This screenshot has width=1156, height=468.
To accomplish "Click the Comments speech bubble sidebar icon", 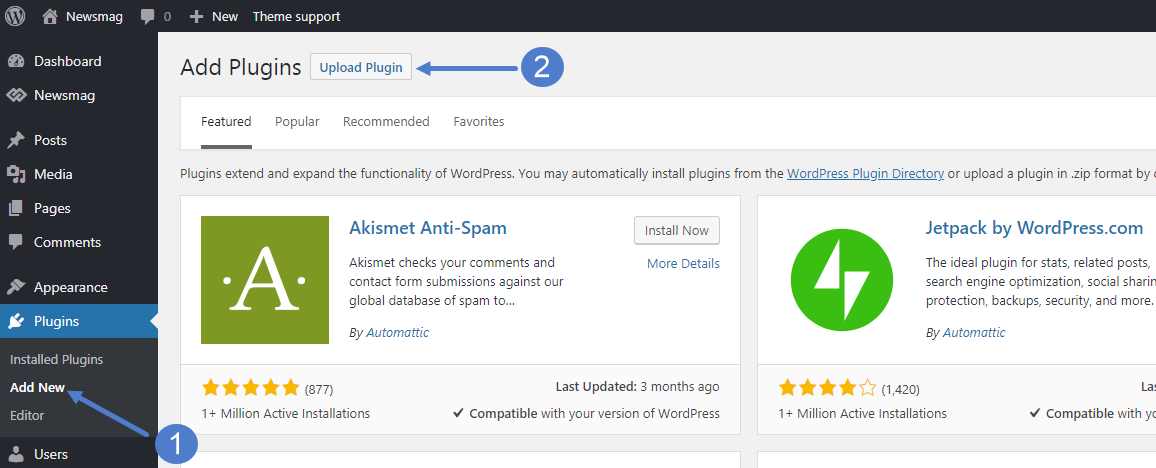I will [x=16, y=242].
